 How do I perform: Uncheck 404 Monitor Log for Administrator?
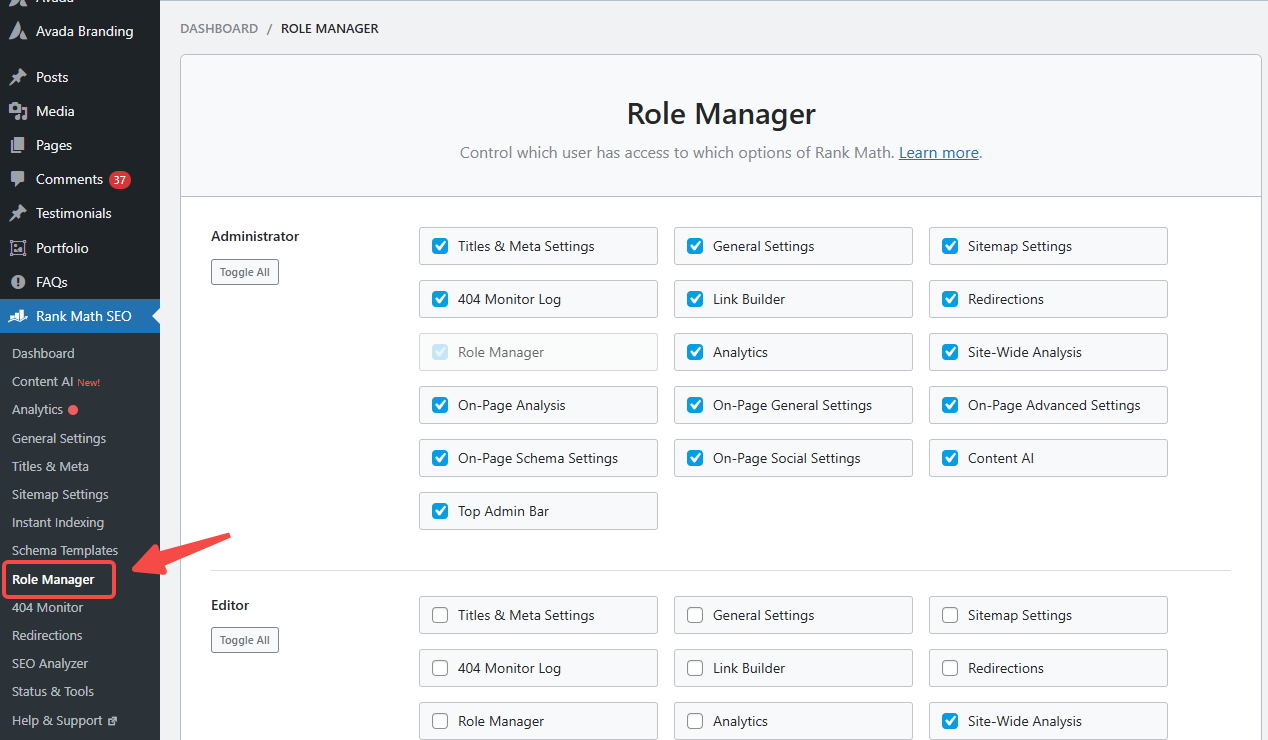440,298
